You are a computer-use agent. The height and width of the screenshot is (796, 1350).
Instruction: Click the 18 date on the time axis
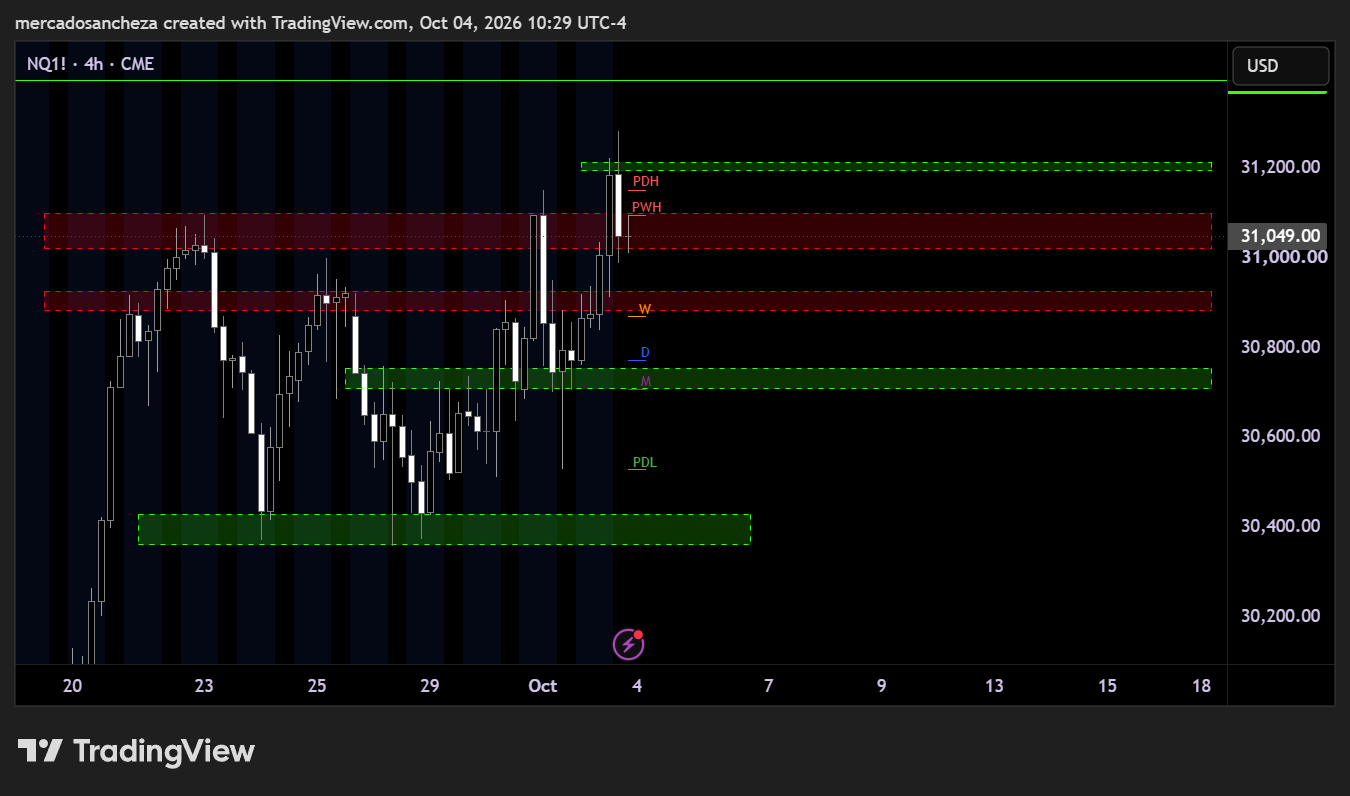coord(1202,686)
